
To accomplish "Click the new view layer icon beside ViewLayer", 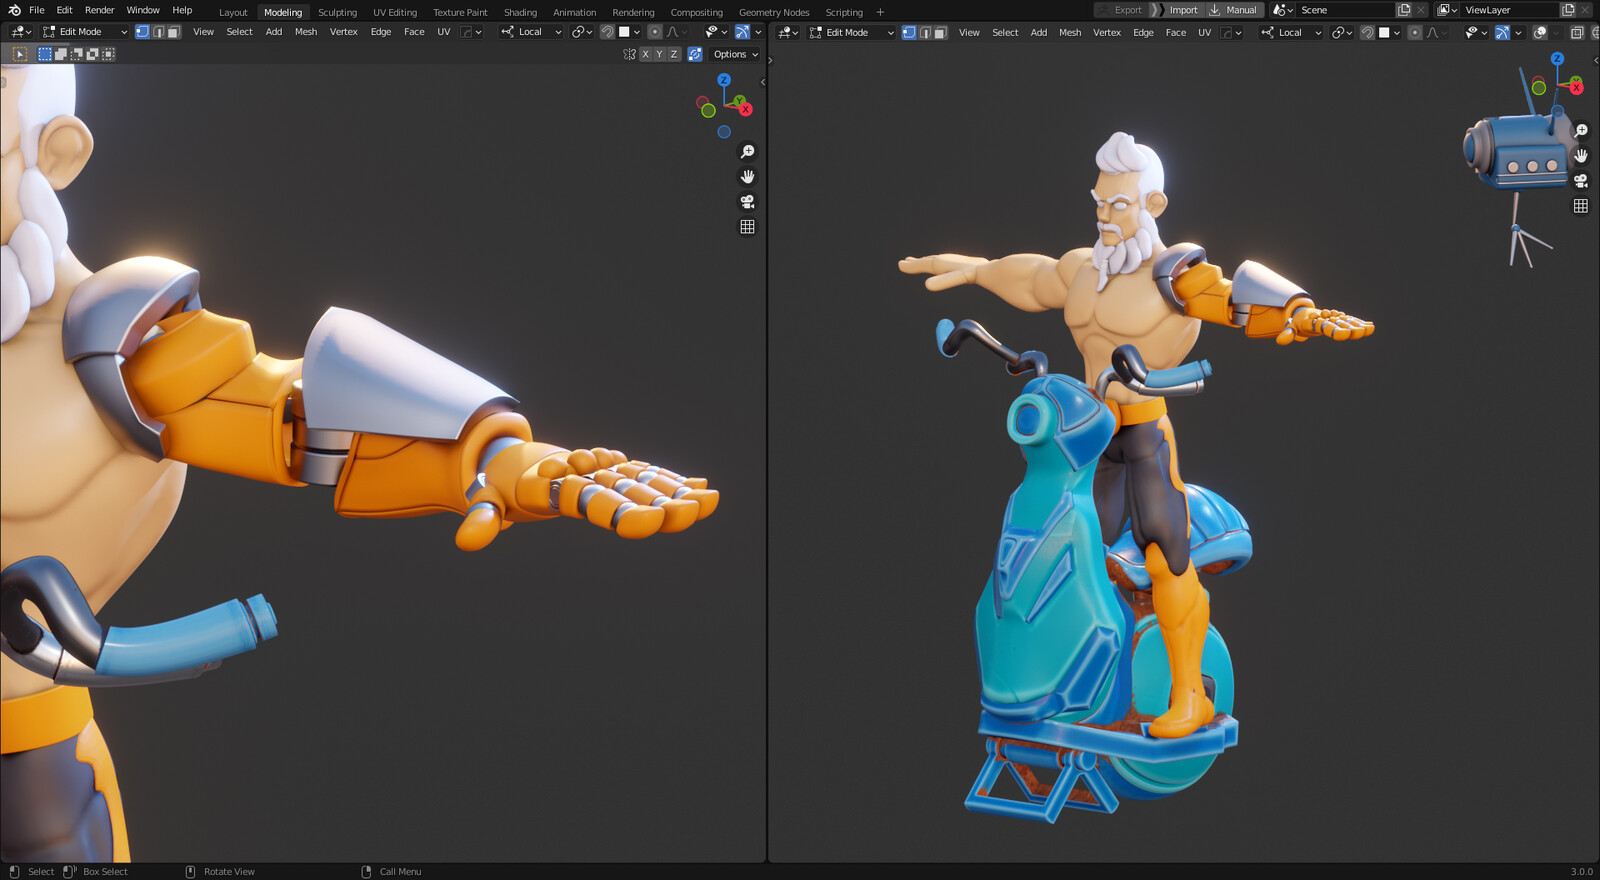I will [x=1568, y=10].
